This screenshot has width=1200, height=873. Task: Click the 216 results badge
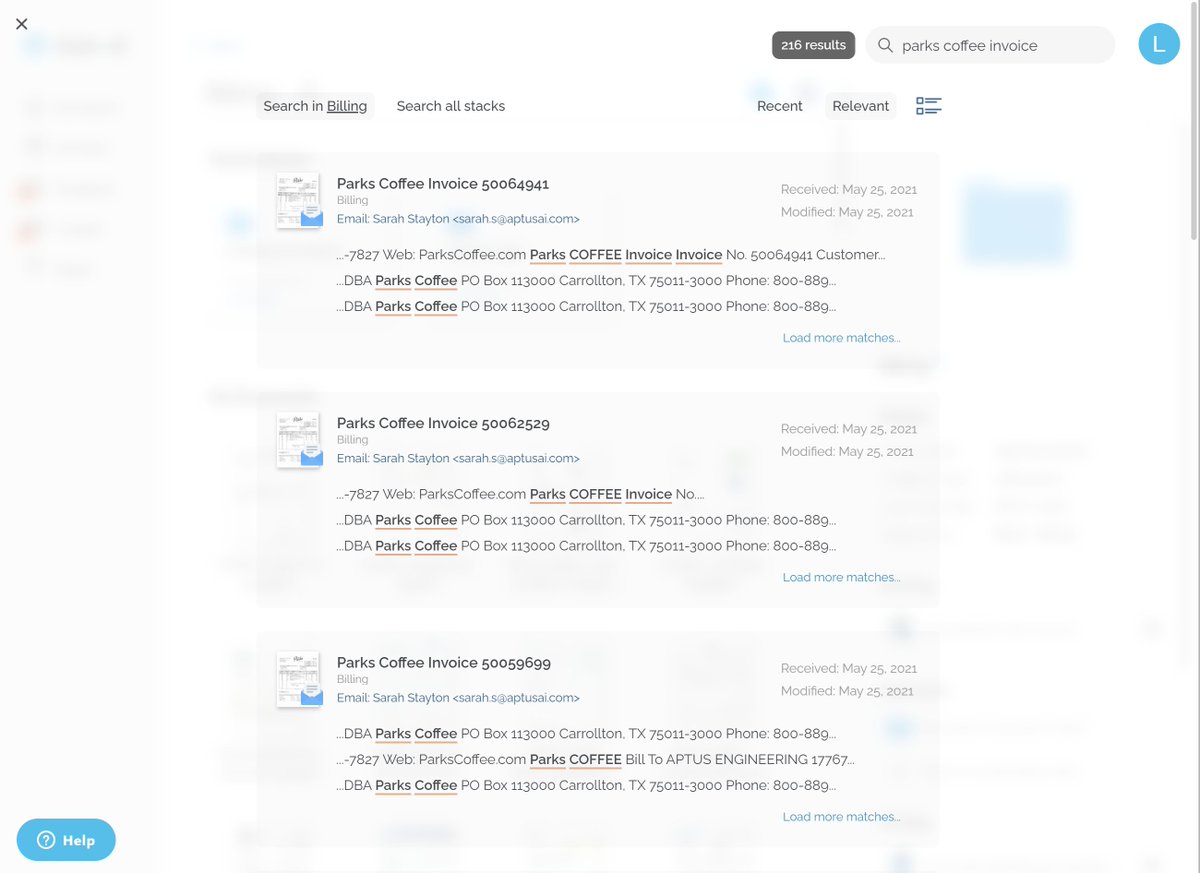tap(813, 45)
